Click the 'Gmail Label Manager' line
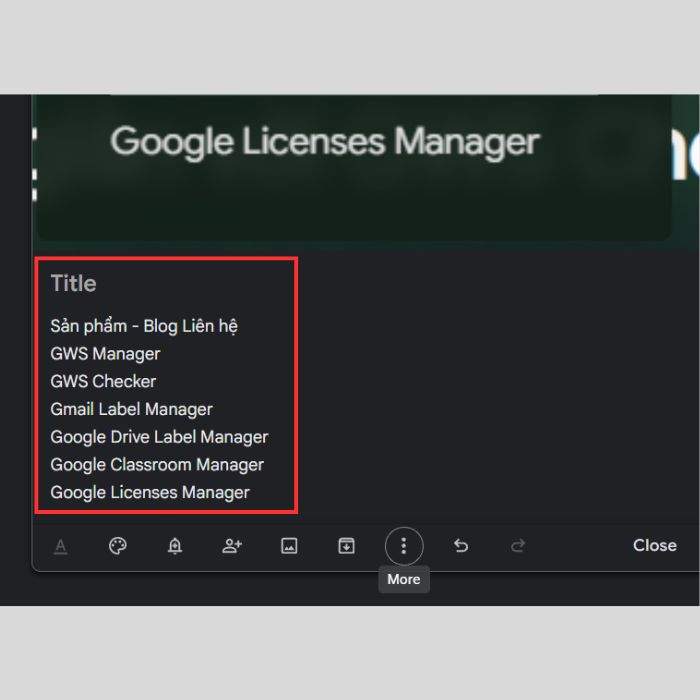This screenshot has width=700, height=700. [132, 409]
